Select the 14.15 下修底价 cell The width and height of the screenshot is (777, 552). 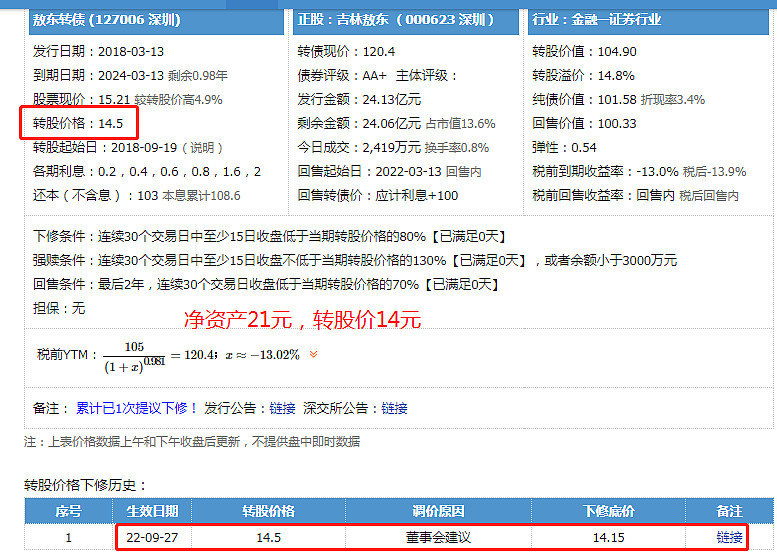(609, 538)
